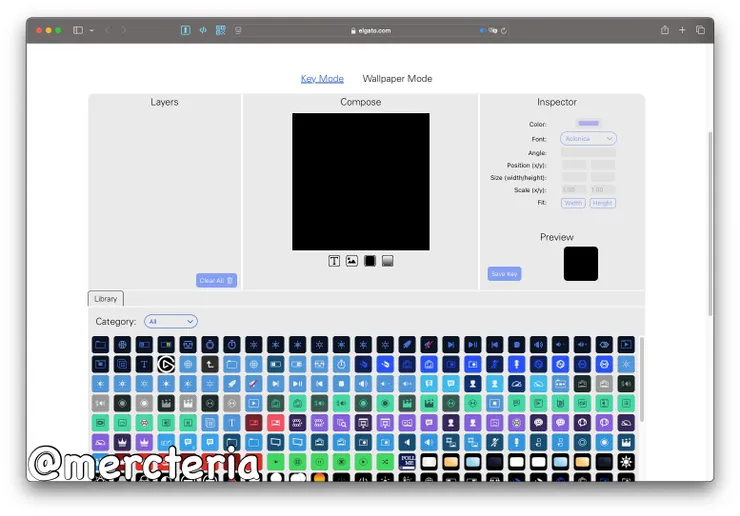Show Safari sidebar
Viewport: 740px width, 516px height.
78,30
